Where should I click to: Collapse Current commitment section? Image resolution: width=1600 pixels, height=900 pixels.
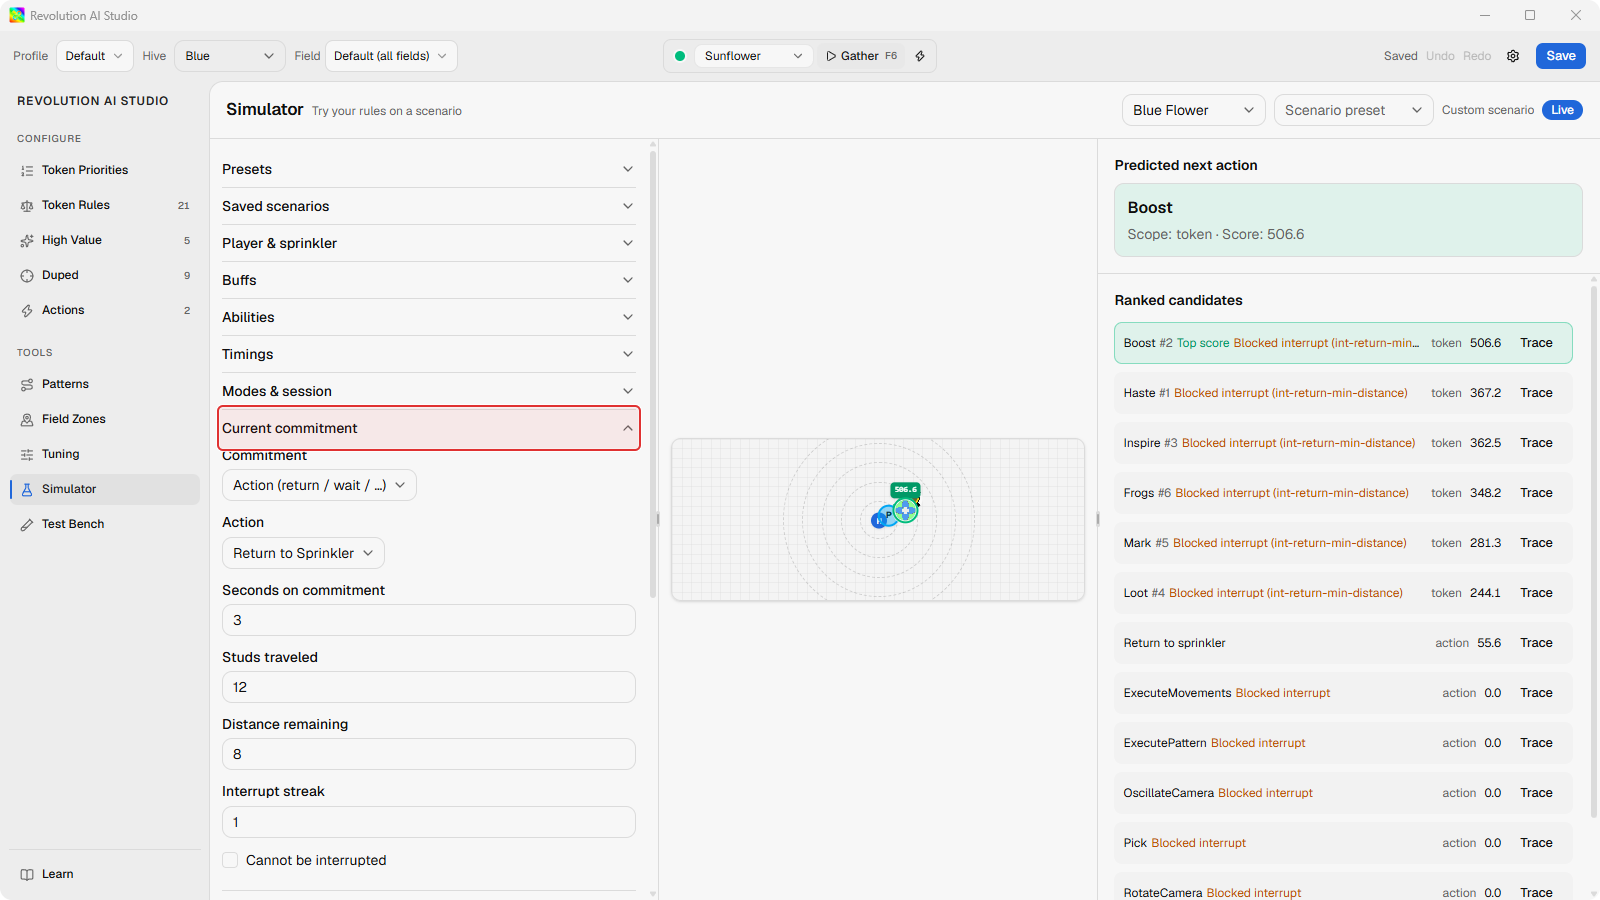coord(428,428)
